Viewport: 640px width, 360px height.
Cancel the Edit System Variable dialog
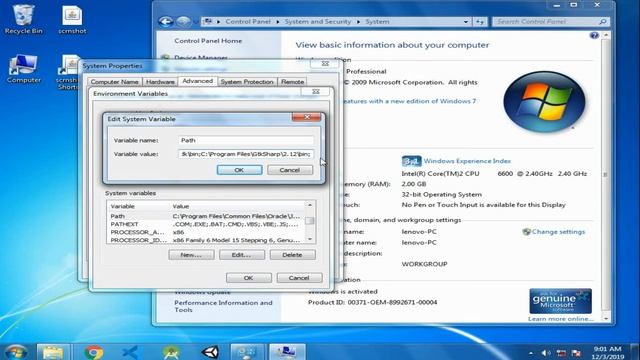[290, 170]
